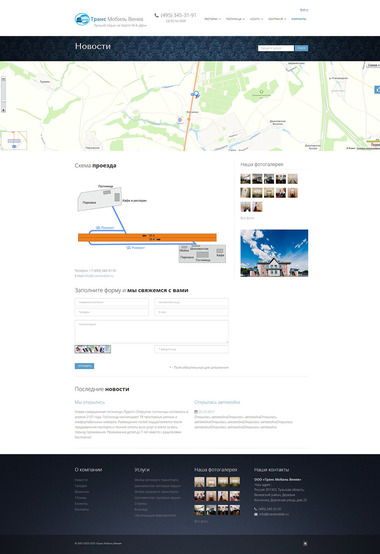Viewport: 380px width, 554px height.
Task: Open the Все фото link in the sidebar gallery
Action: (247, 218)
